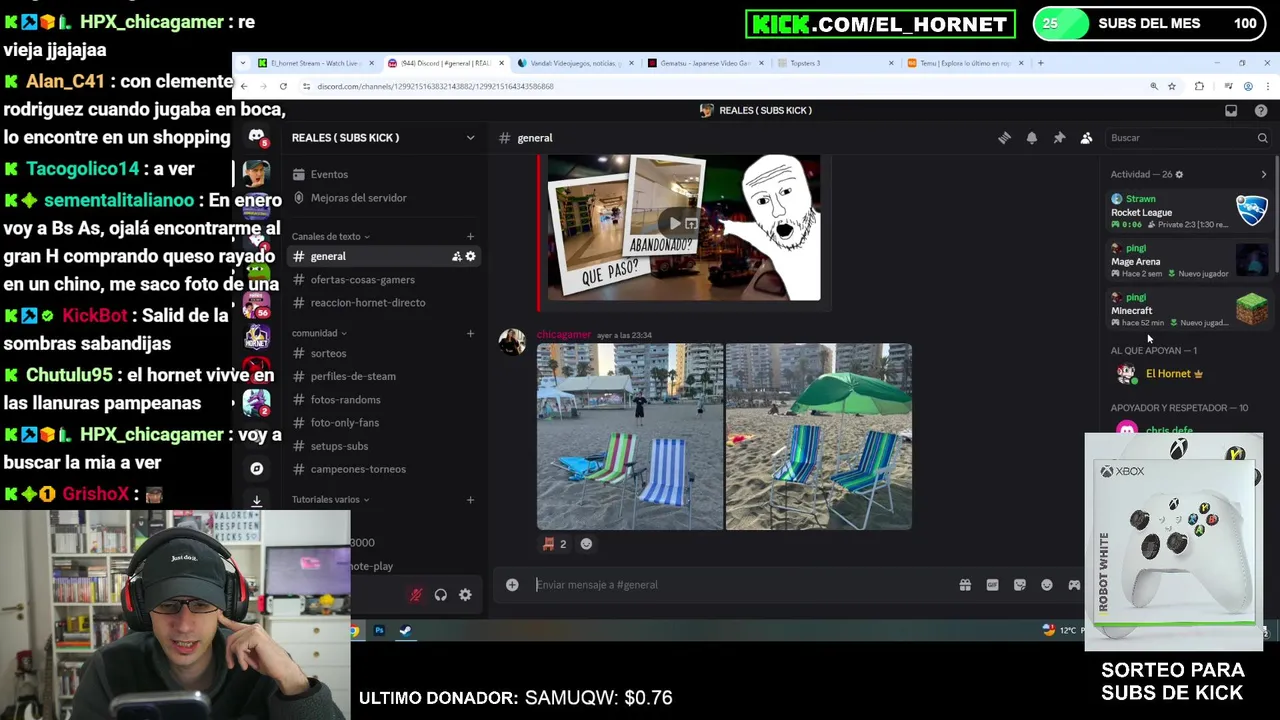Open the sorteos channel
Image resolution: width=1280 pixels, height=720 pixels.
[383, 353]
